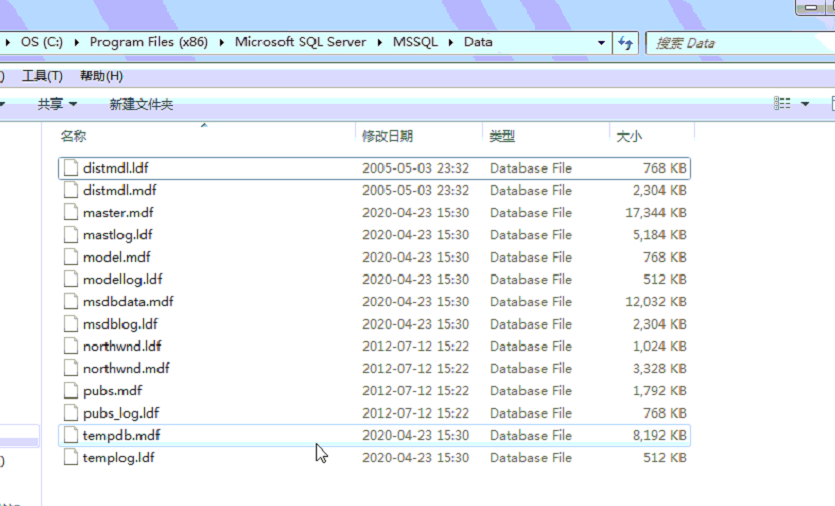This screenshot has width=835, height=506.
Task: Click the 搜索 Data search box
Action: [740, 43]
